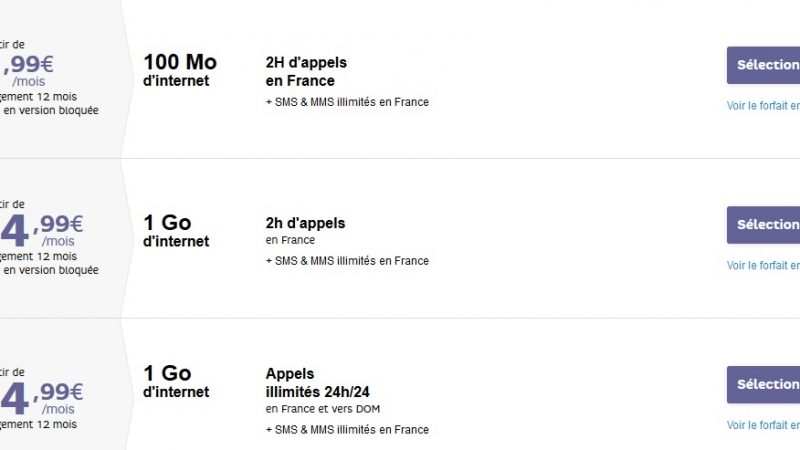Click the '2h d'appels' title in the first 1 Go row

click(x=305, y=223)
